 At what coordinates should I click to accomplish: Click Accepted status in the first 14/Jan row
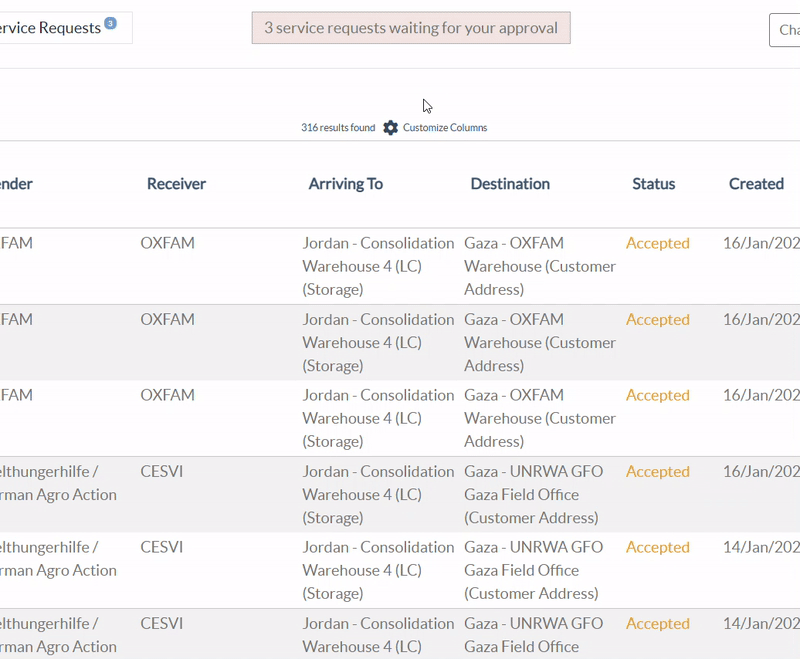pos(658,547)
